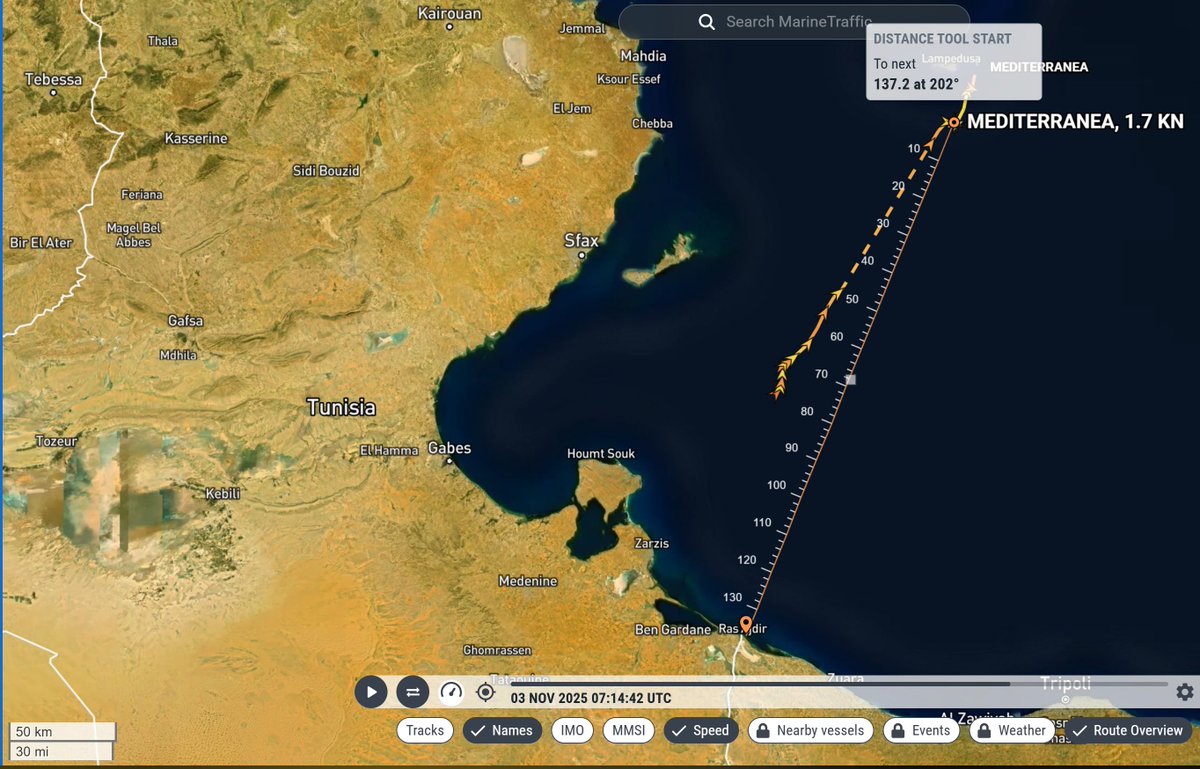
Task: Click the reverse direction arrows button
Action: [412, 692]
